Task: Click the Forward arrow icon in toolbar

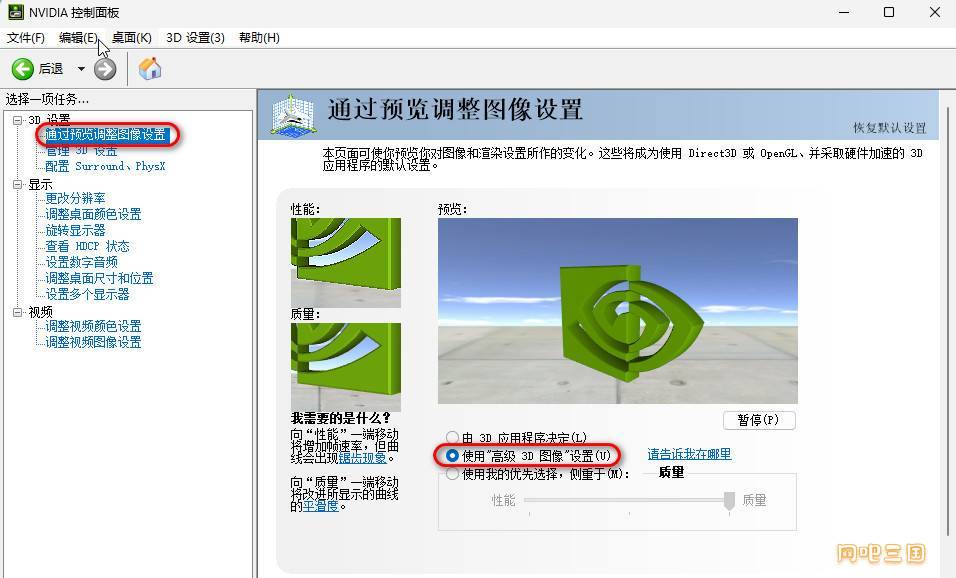Action: click(x=105, y=69)
